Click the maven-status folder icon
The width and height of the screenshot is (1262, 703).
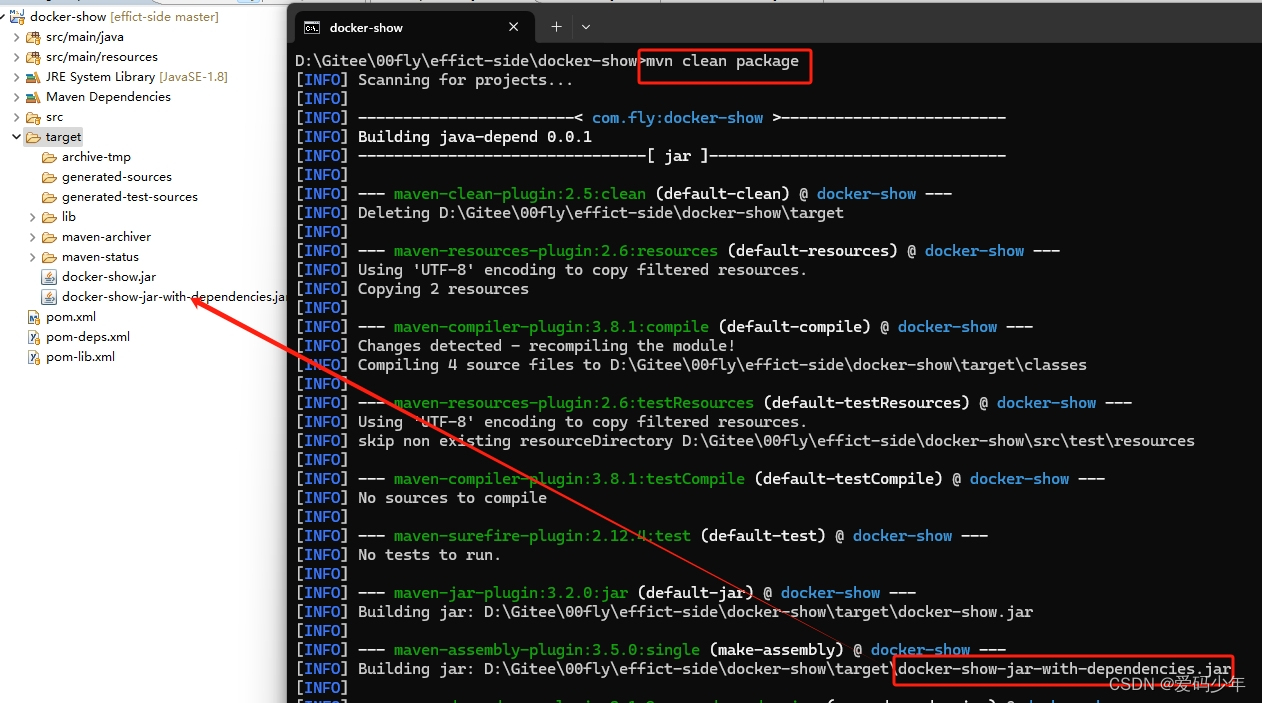click(x=50, y=257)
